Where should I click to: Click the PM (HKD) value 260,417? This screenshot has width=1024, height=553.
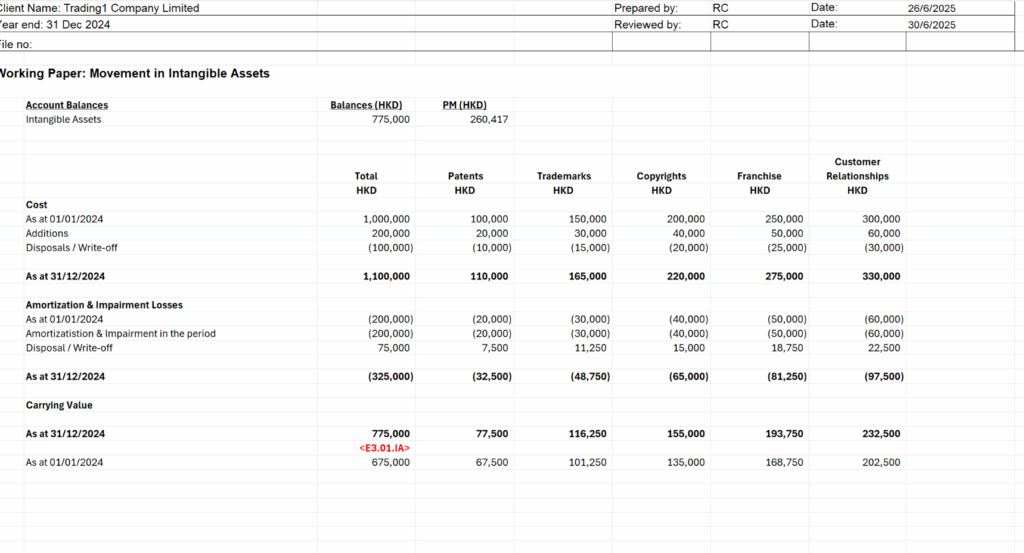pos(489,120)
